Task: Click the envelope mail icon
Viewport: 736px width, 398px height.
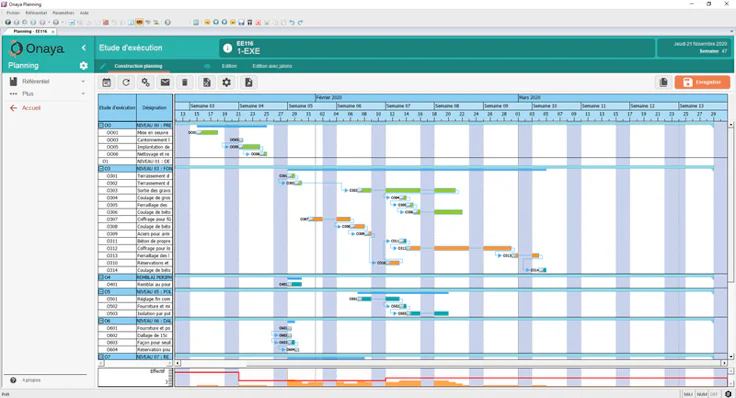Action: 165,83
